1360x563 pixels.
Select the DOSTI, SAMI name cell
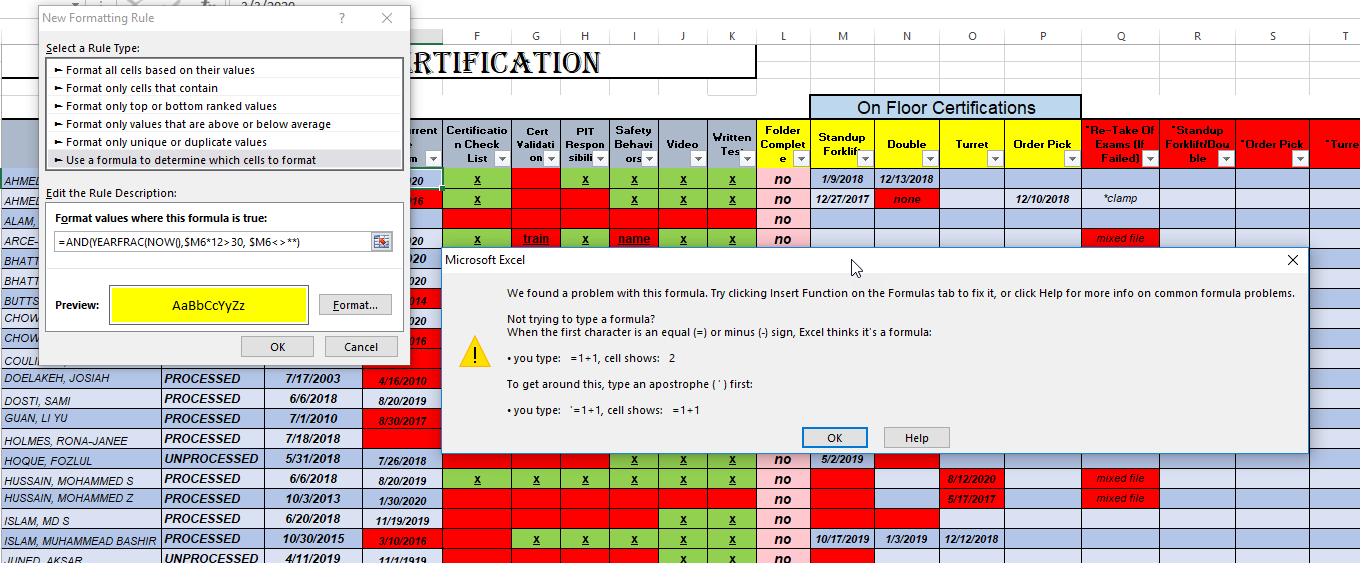[82, 399]
